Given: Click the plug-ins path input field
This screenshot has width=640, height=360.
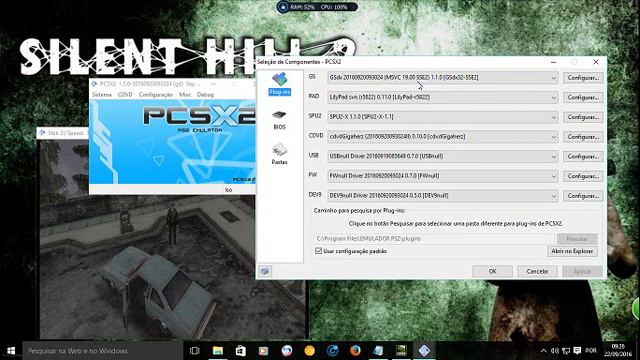Looking at the screenshot, I should point(433,238).
